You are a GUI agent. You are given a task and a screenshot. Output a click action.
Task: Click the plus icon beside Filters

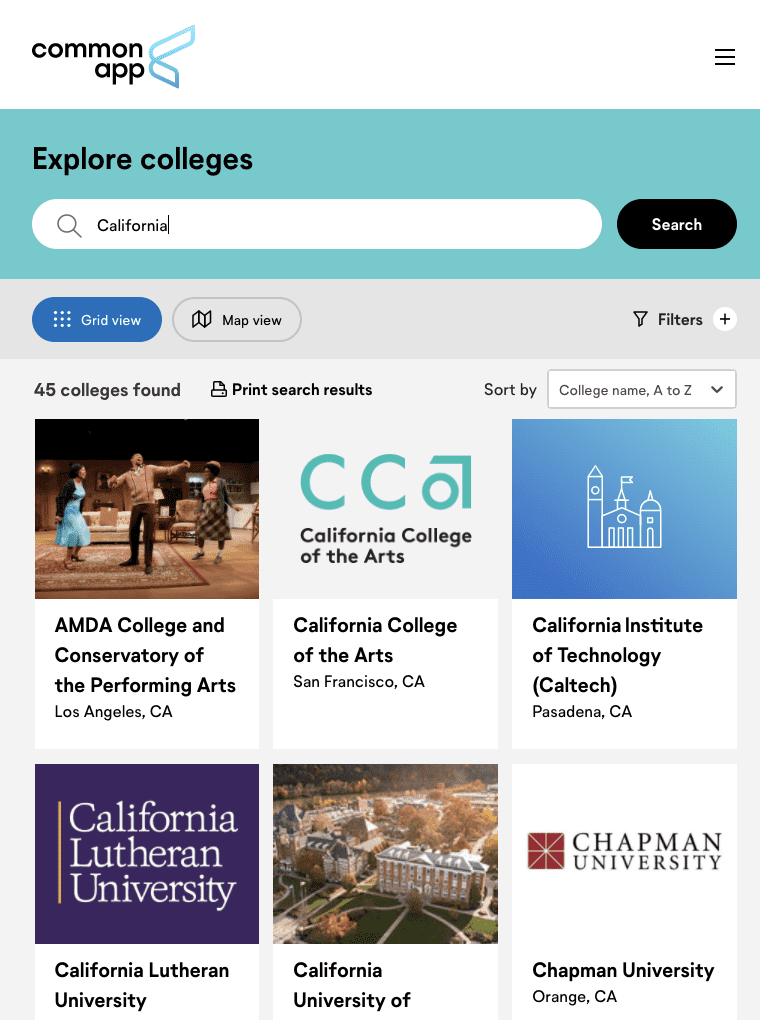click(x=725, y=319)
